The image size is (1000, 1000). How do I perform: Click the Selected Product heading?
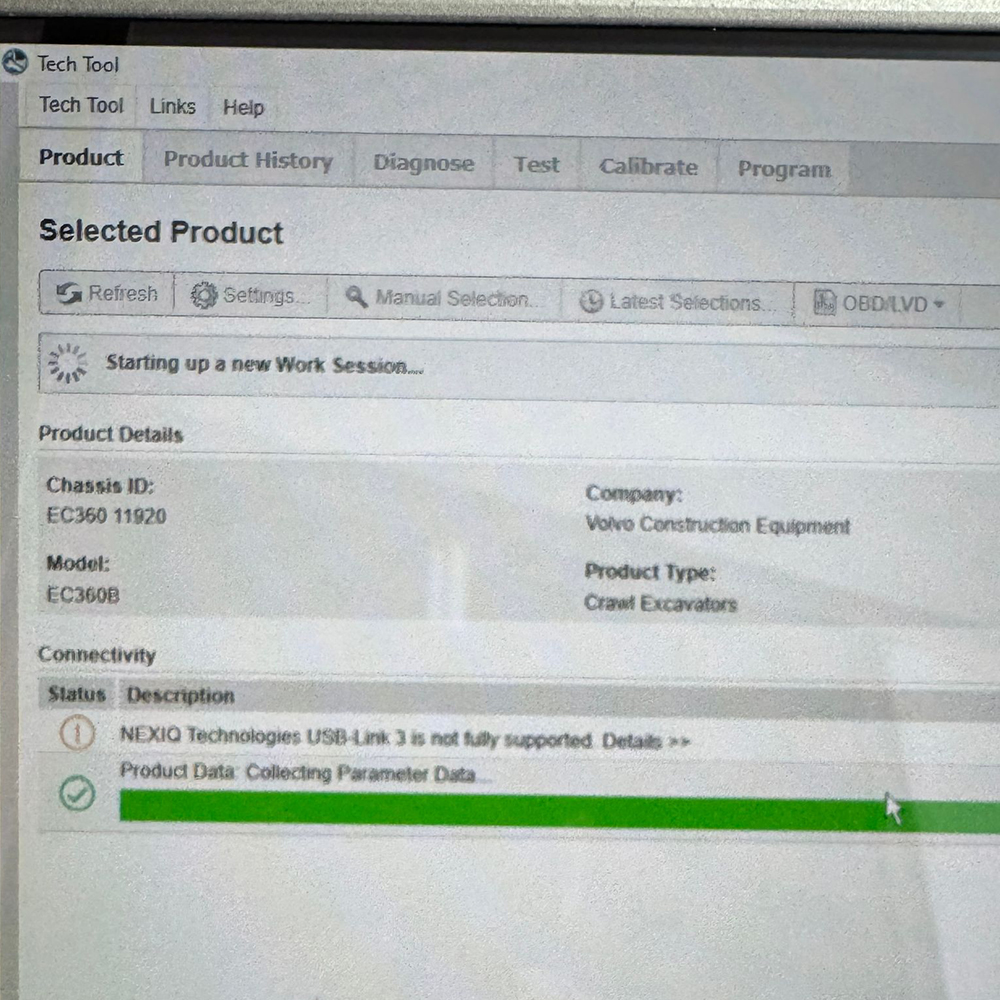(161, 232)
